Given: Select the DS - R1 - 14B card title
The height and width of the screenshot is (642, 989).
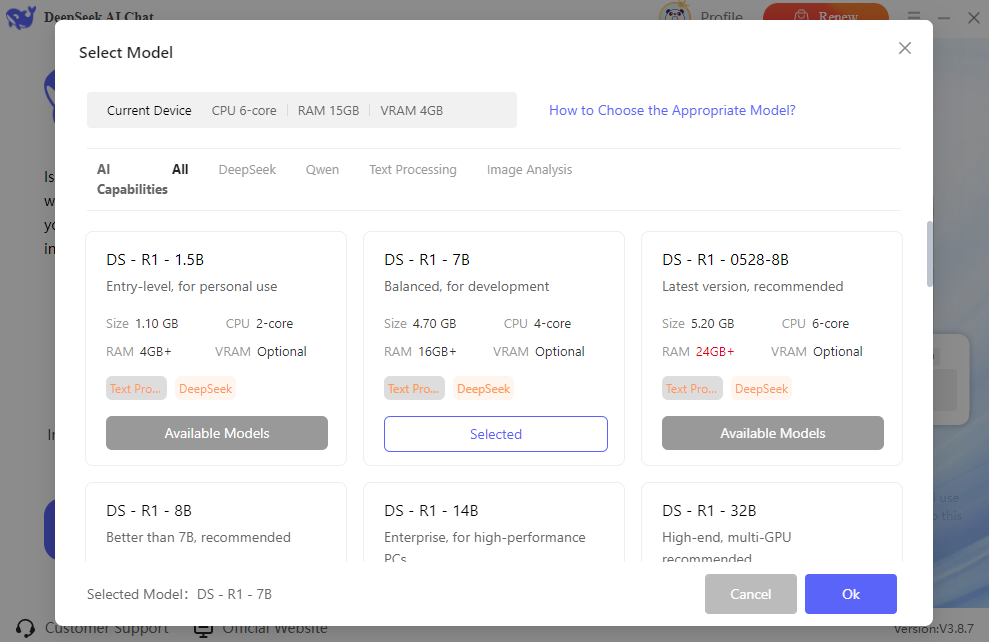Looking at the screenshot, I should [x=431, y=511].
